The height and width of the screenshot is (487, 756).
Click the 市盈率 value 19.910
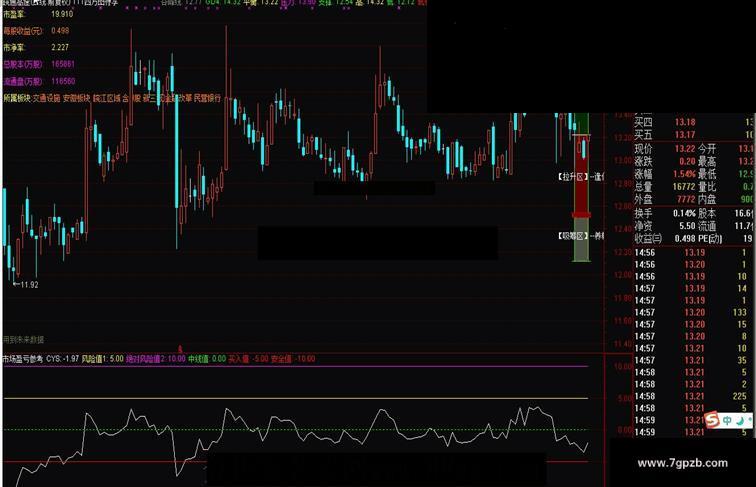62,14
